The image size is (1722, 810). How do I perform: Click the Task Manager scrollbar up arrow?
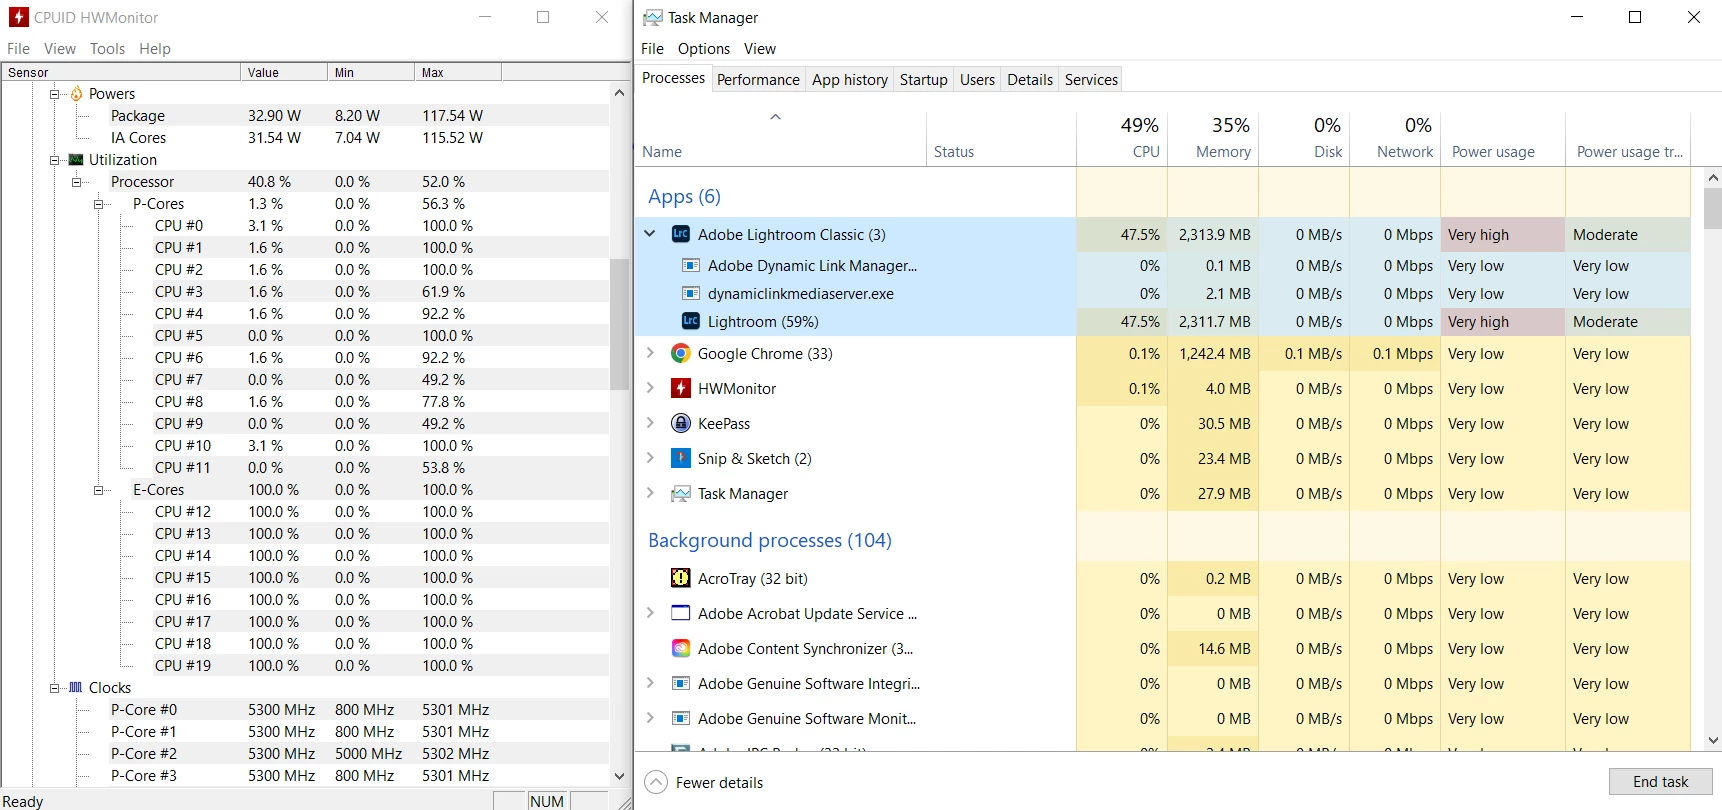(x=1713, y=177)
